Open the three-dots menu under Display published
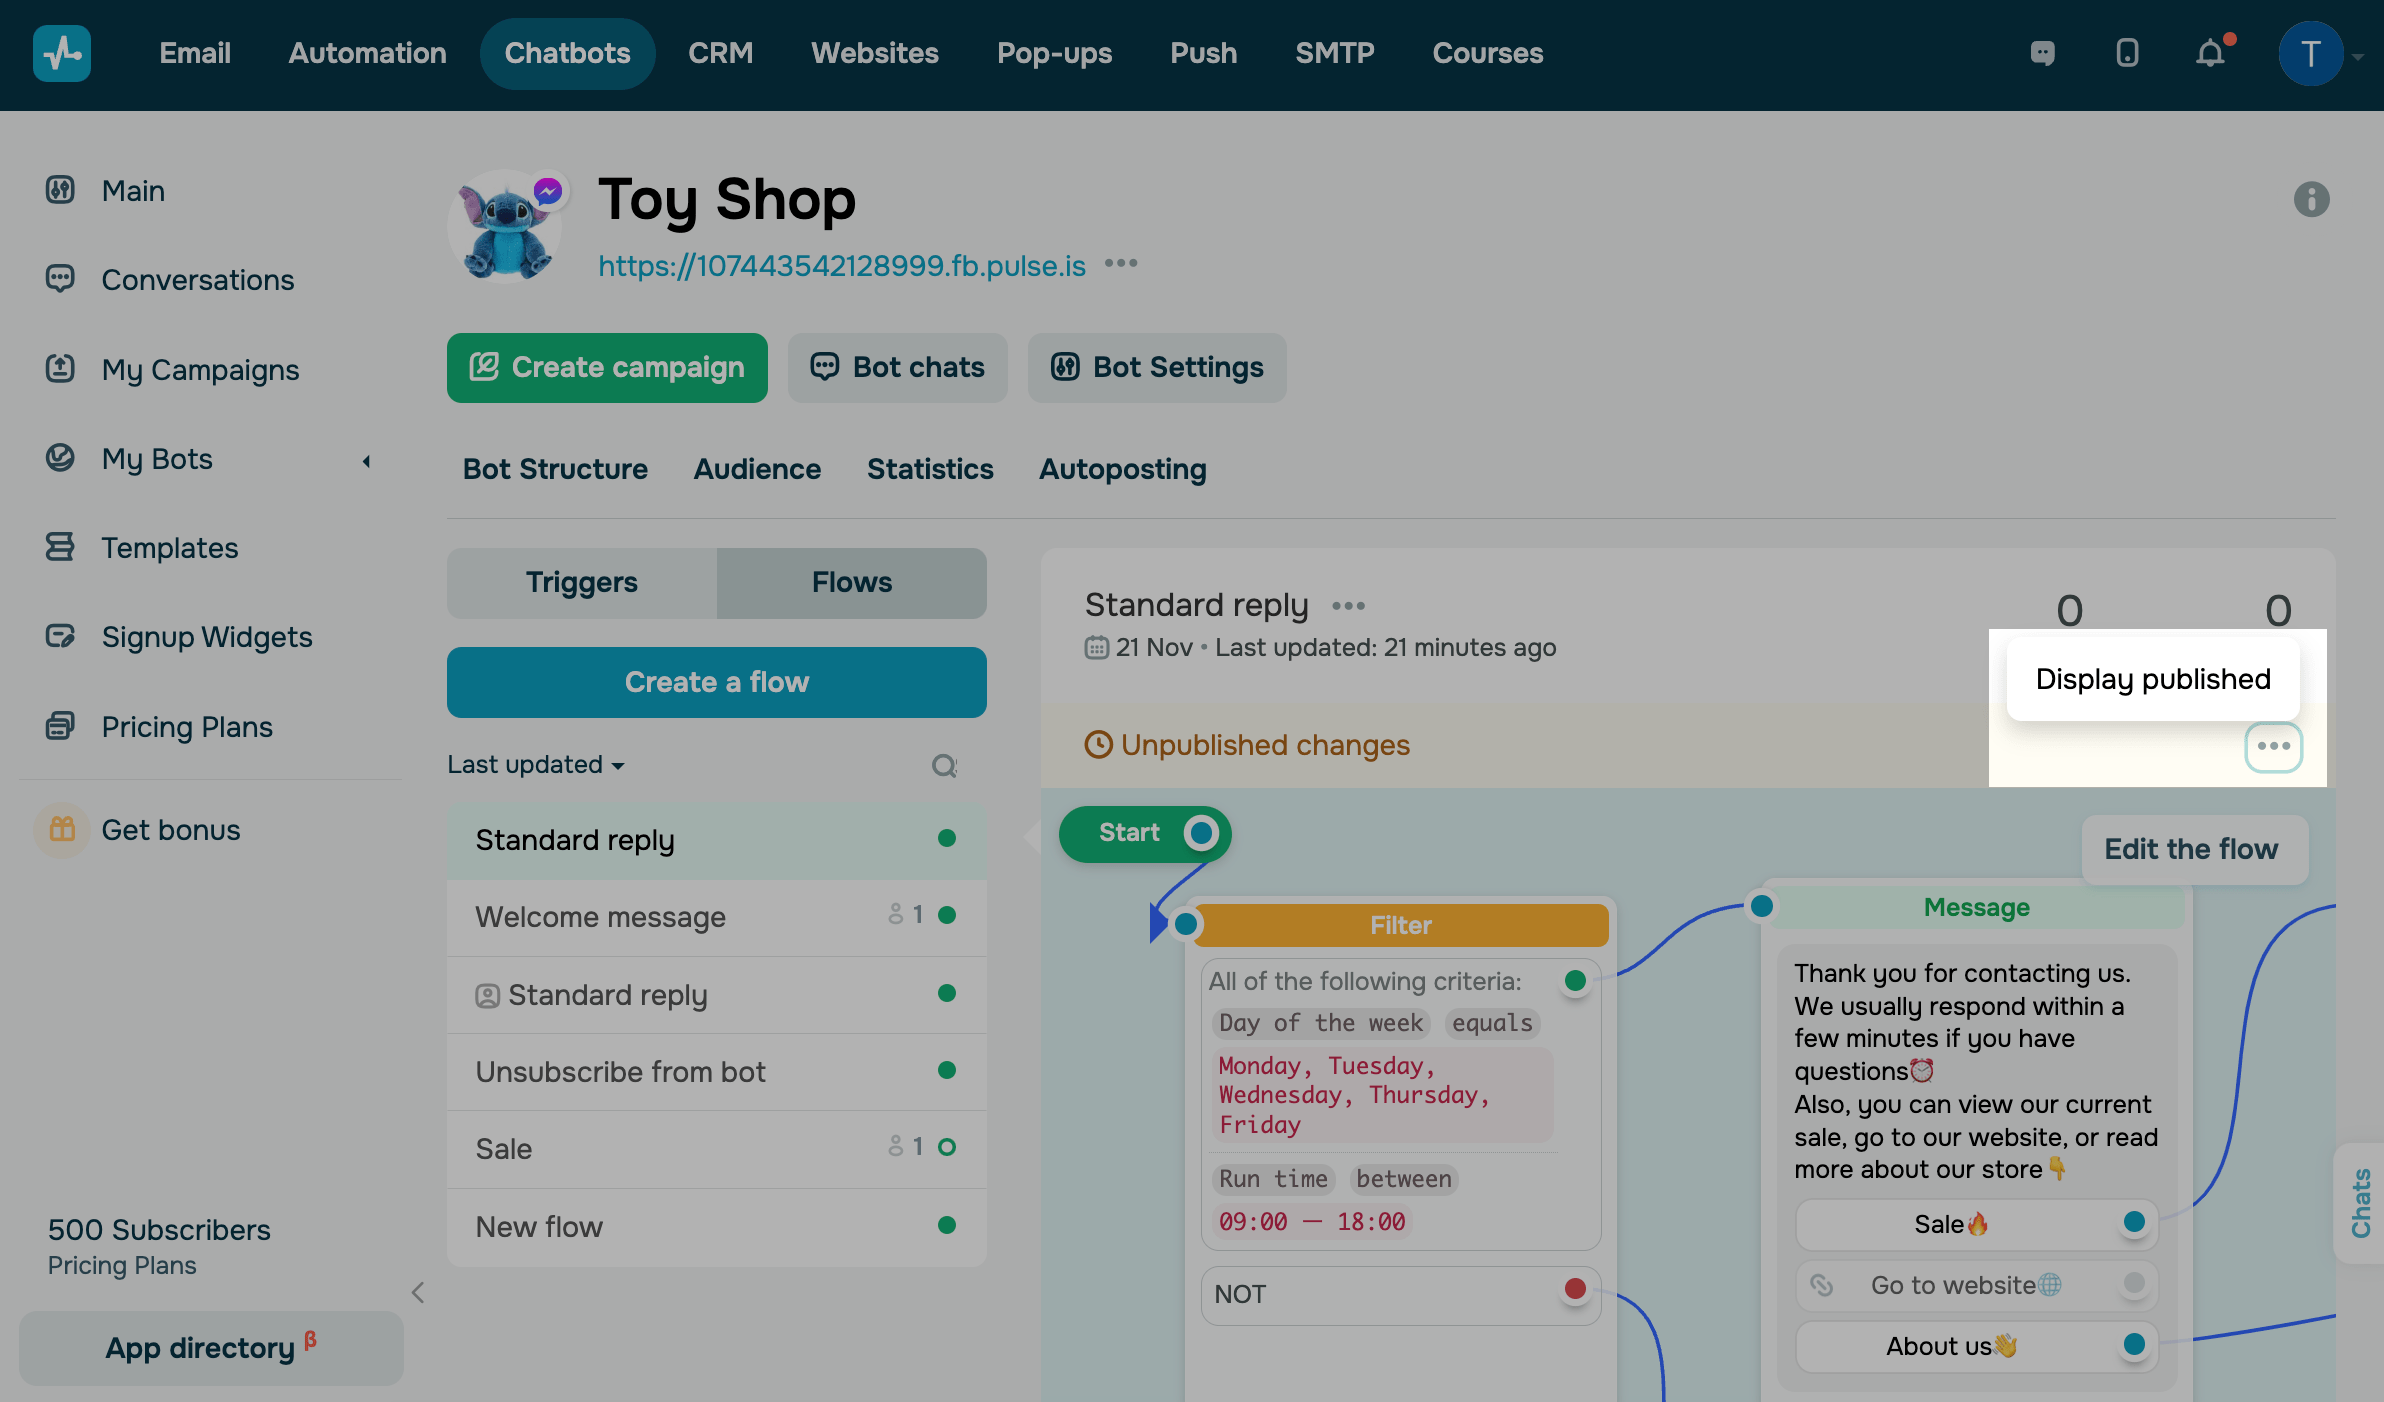Screen dimensions: 2384x1402 (x=2273, y=747)
